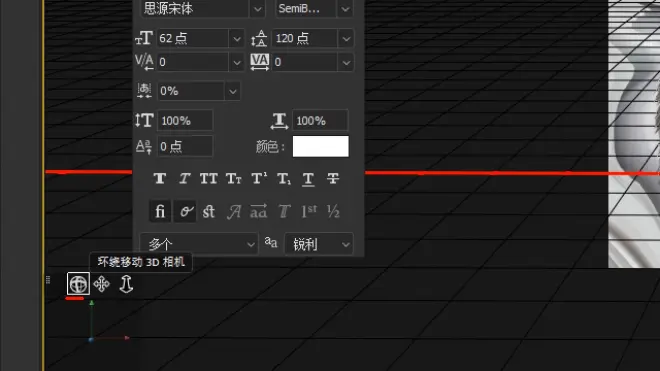Apply Underline to text
Viewport: 660px width, 371px height.
308,179
